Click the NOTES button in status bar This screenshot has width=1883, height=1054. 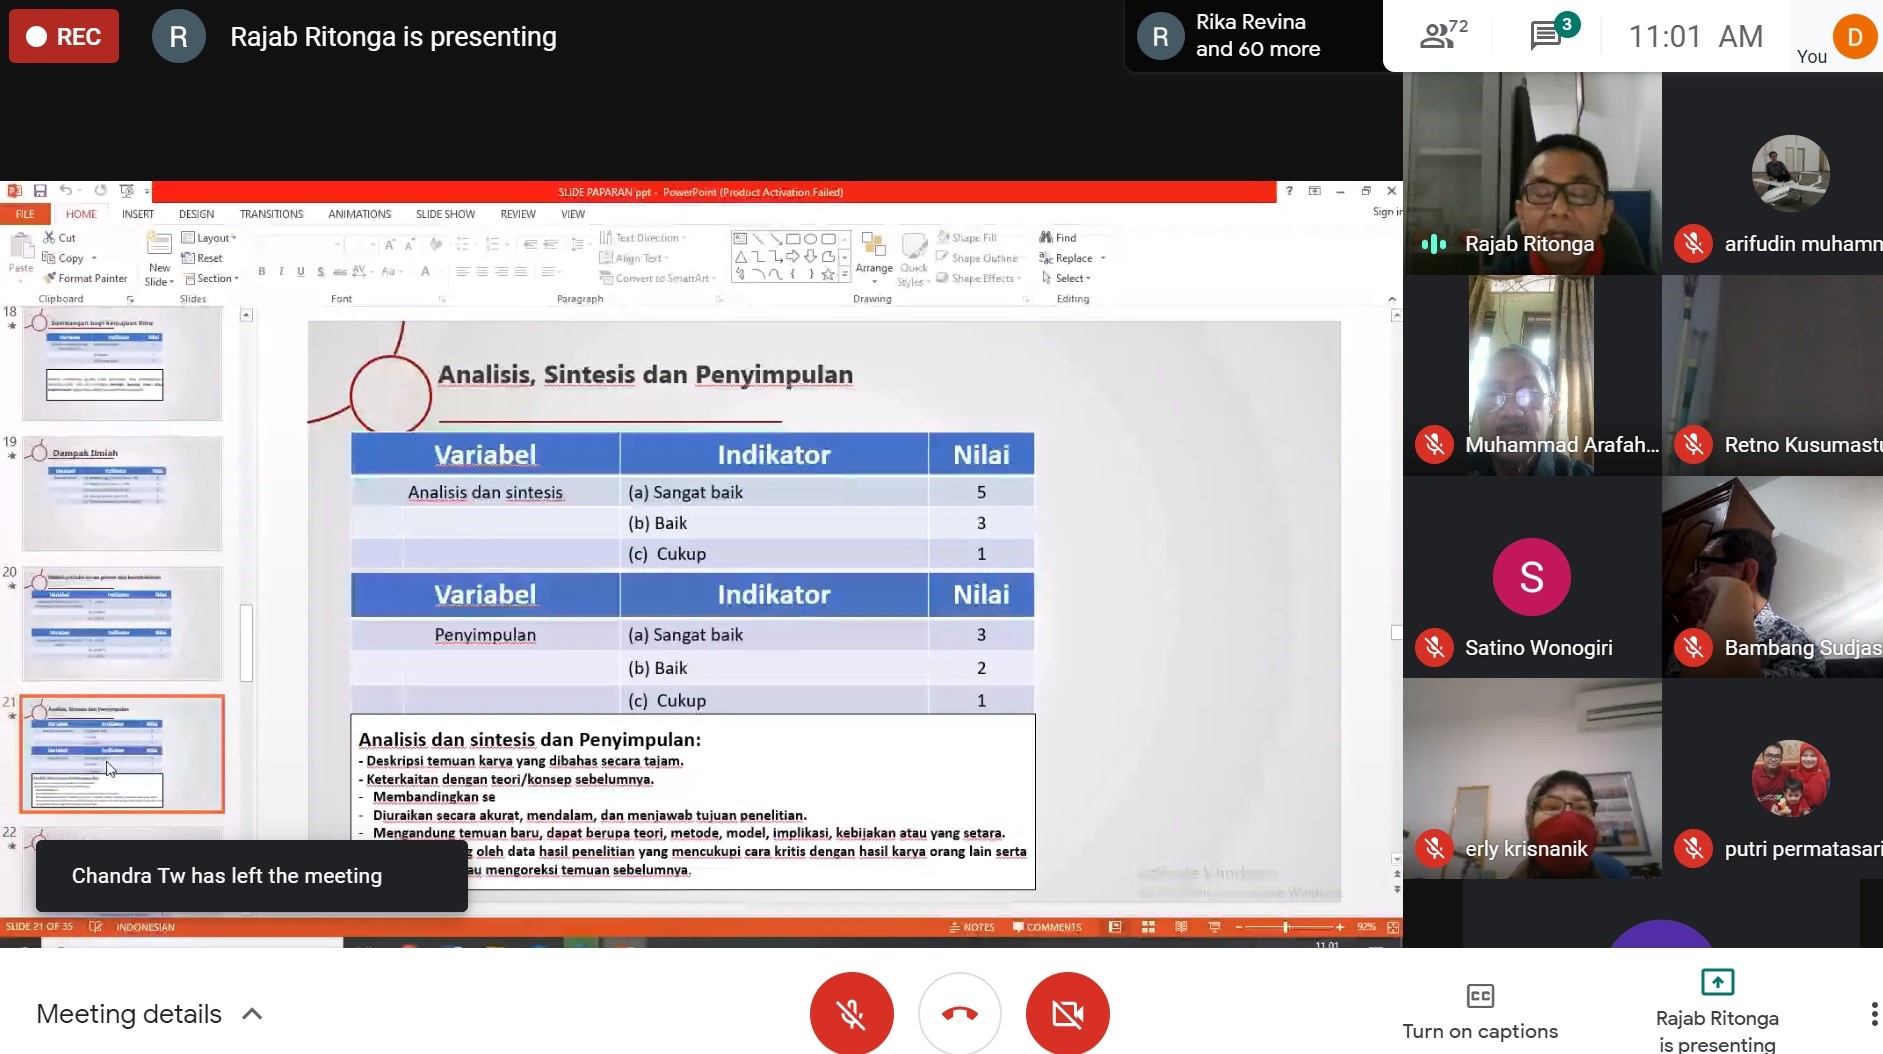point(972,927)
